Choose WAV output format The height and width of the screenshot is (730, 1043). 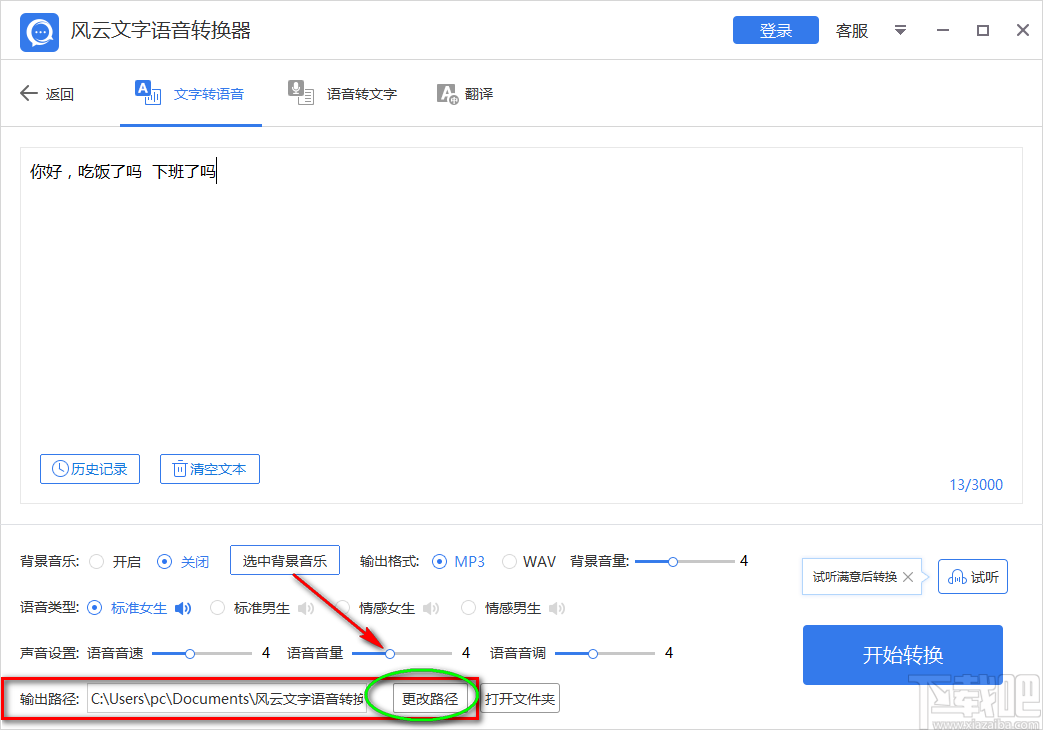coord(509,561)
